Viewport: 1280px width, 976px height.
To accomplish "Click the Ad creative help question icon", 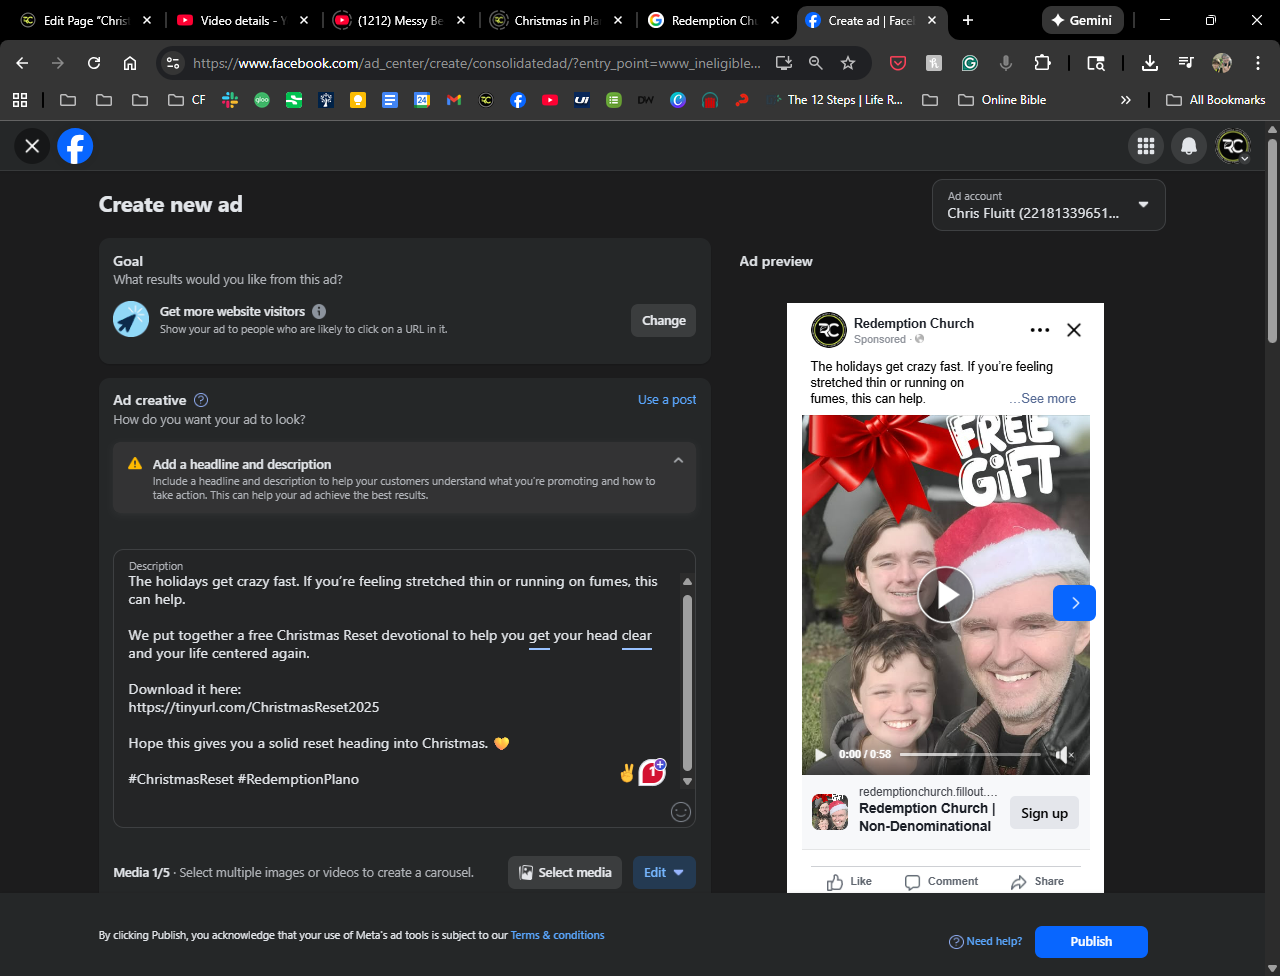I will (201, 400).
